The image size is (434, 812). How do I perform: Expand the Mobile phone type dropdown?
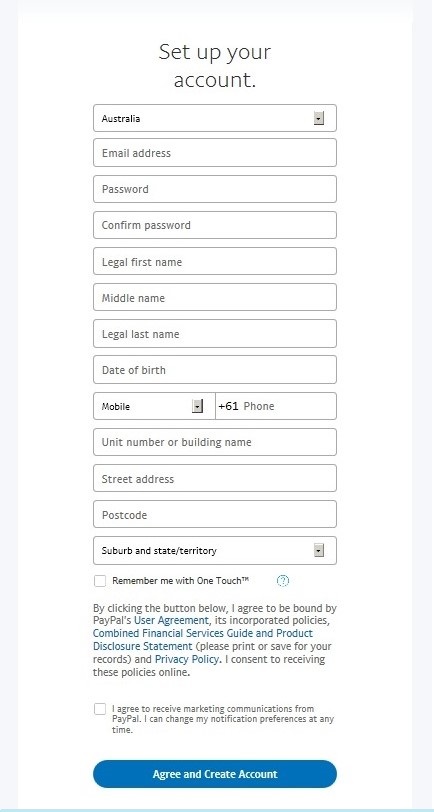(x=154, y=406)
